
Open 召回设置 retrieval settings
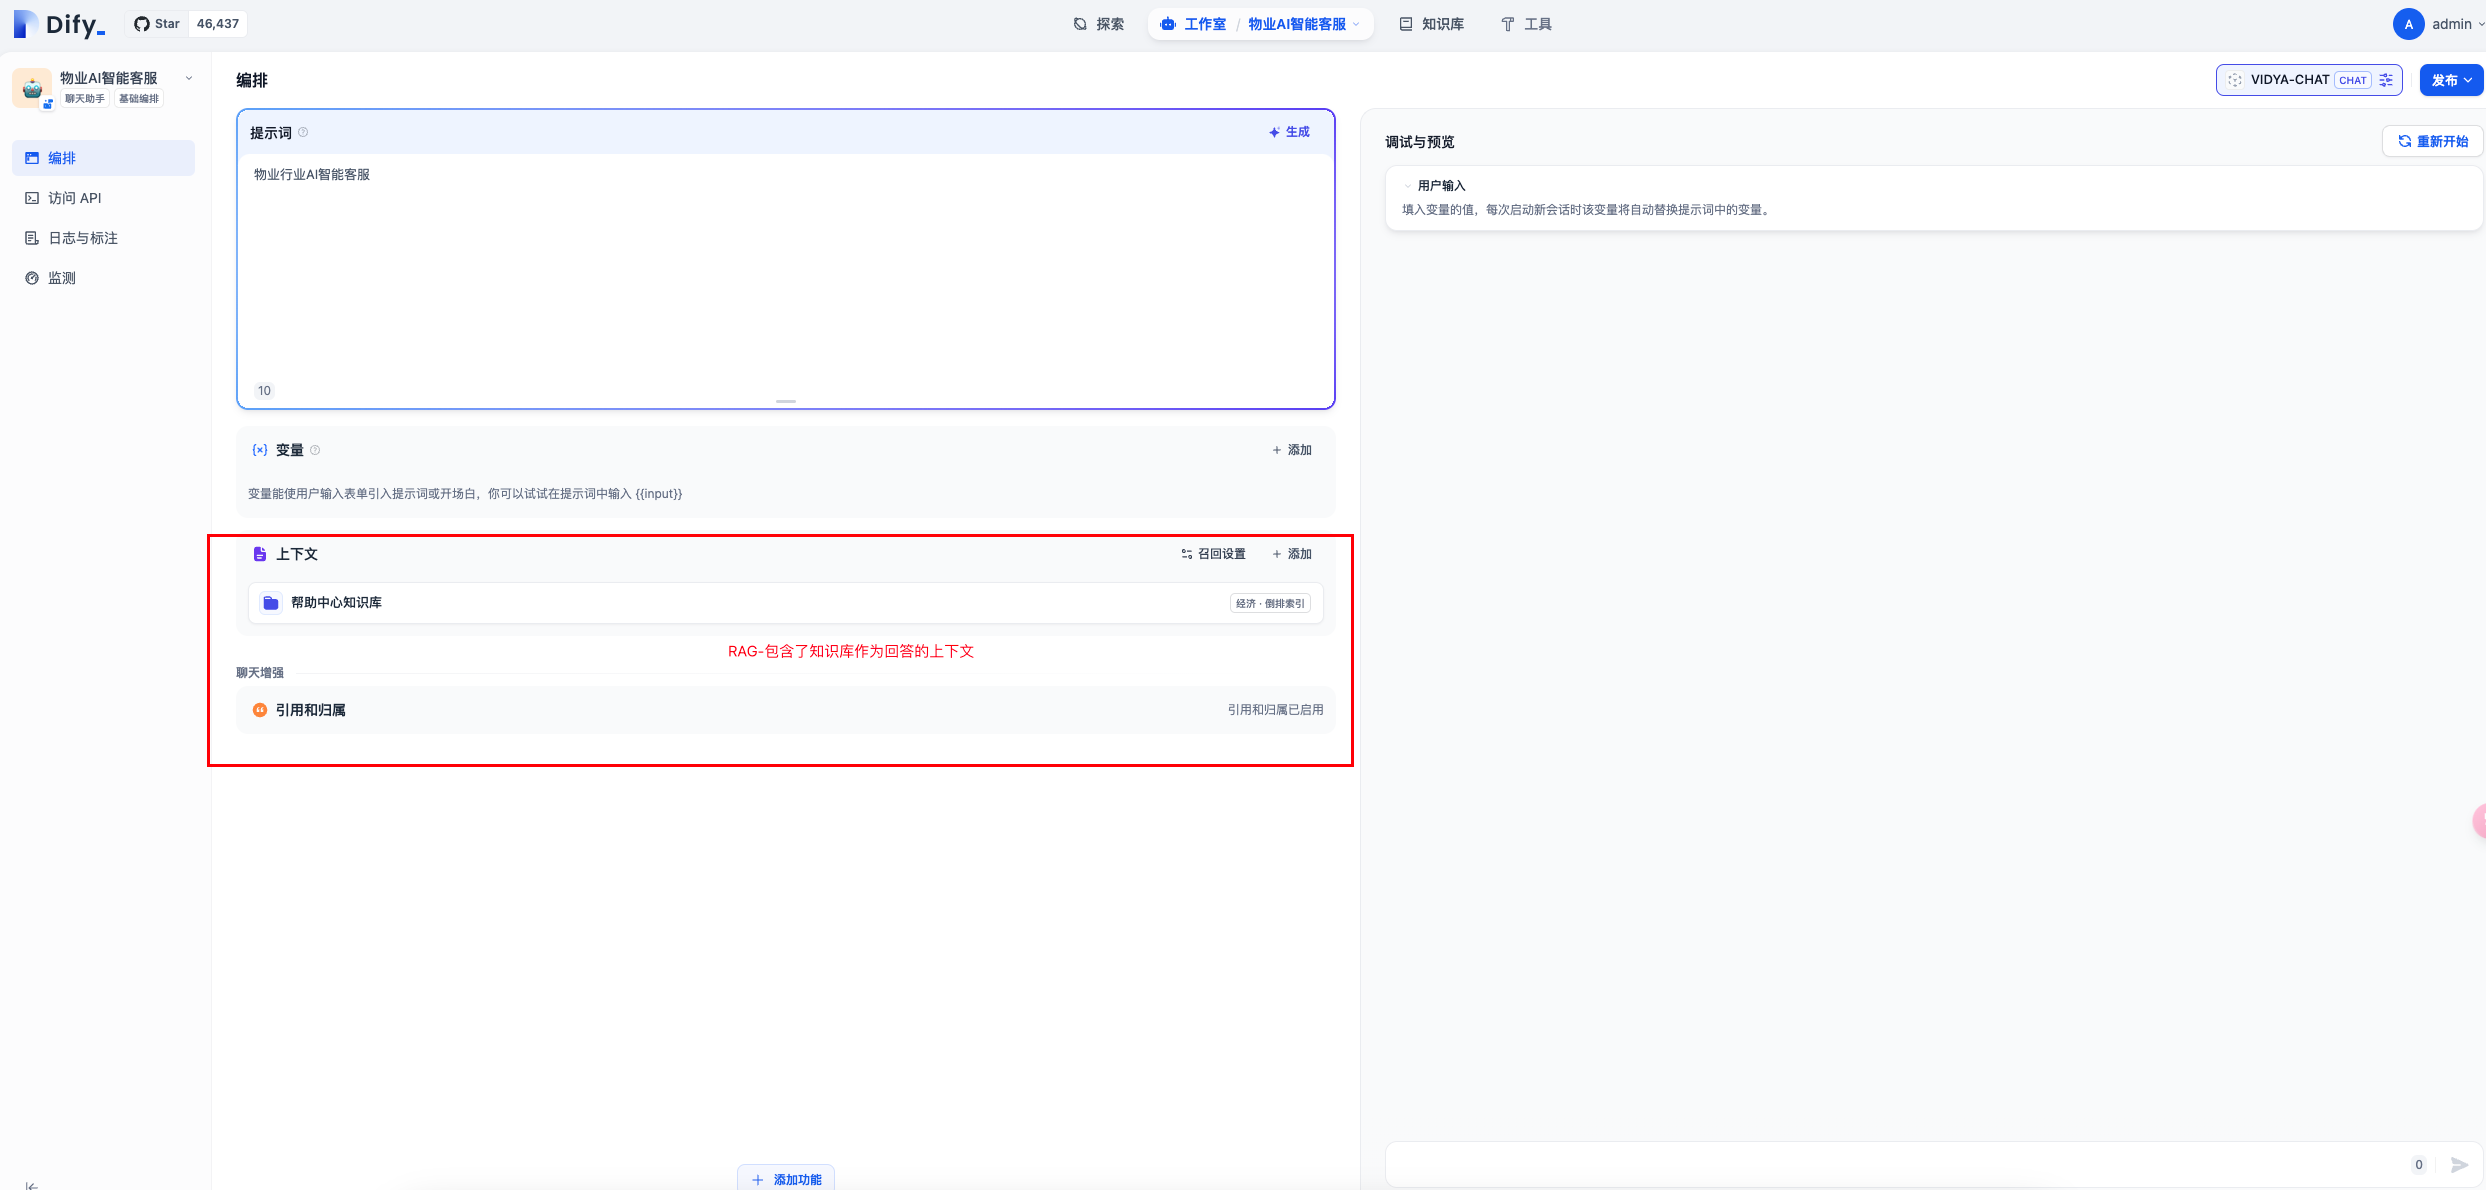pyautogui.click(x=1213, y=554)
